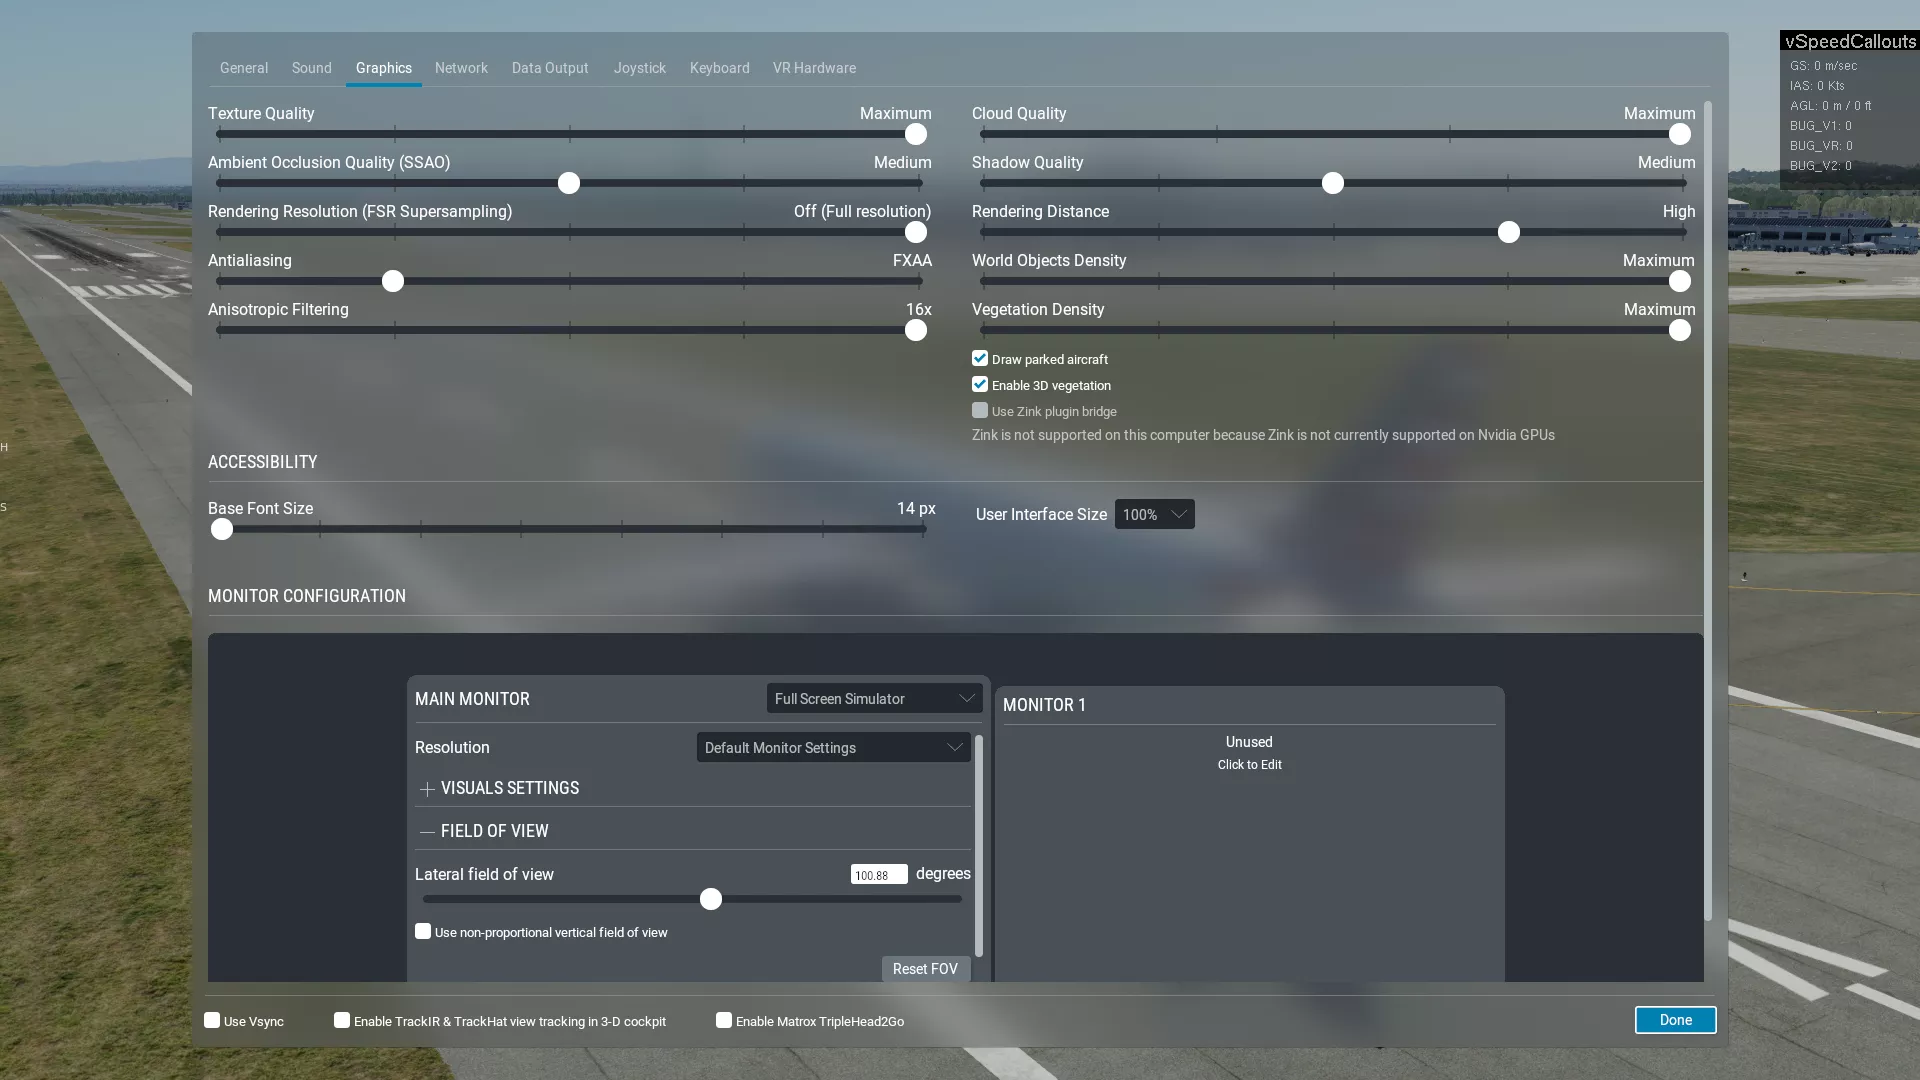Click the Reset FOV button
The width and height of the screenshot is (1920, 1080).
click(x=925, y=969)
